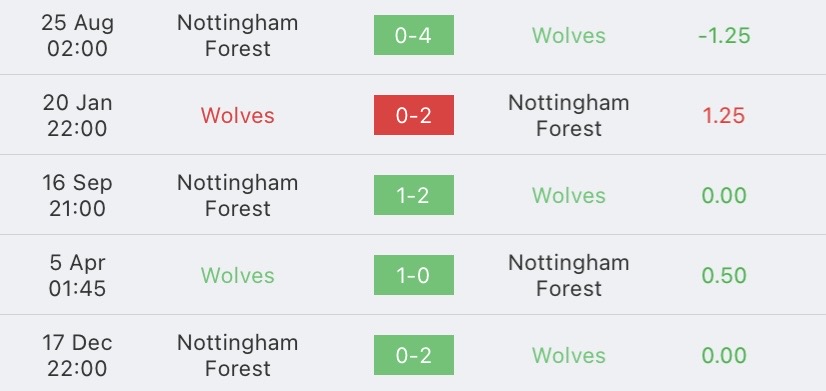Image resolution: width=826 pixels, height=391 pixels.
Task: Open the 1-0 score for 5 Apr
Action: point(414,275)
